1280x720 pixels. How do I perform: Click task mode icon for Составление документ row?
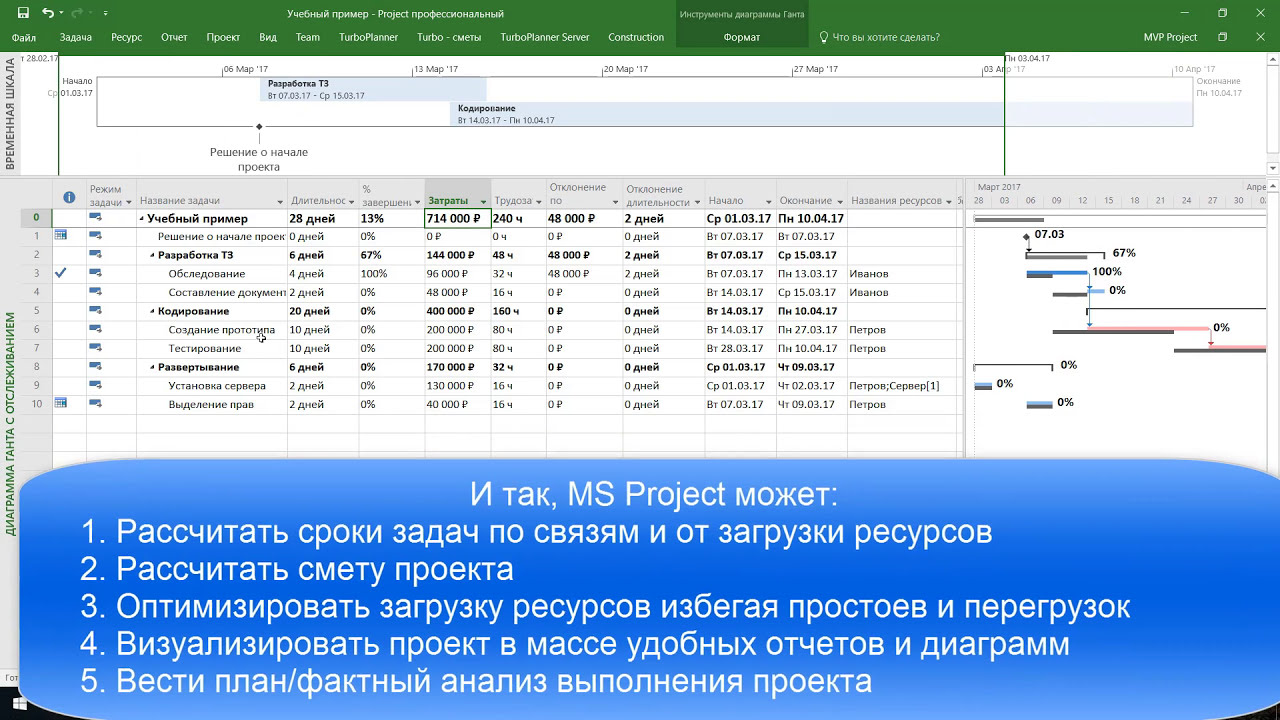(x=96, y=292)
